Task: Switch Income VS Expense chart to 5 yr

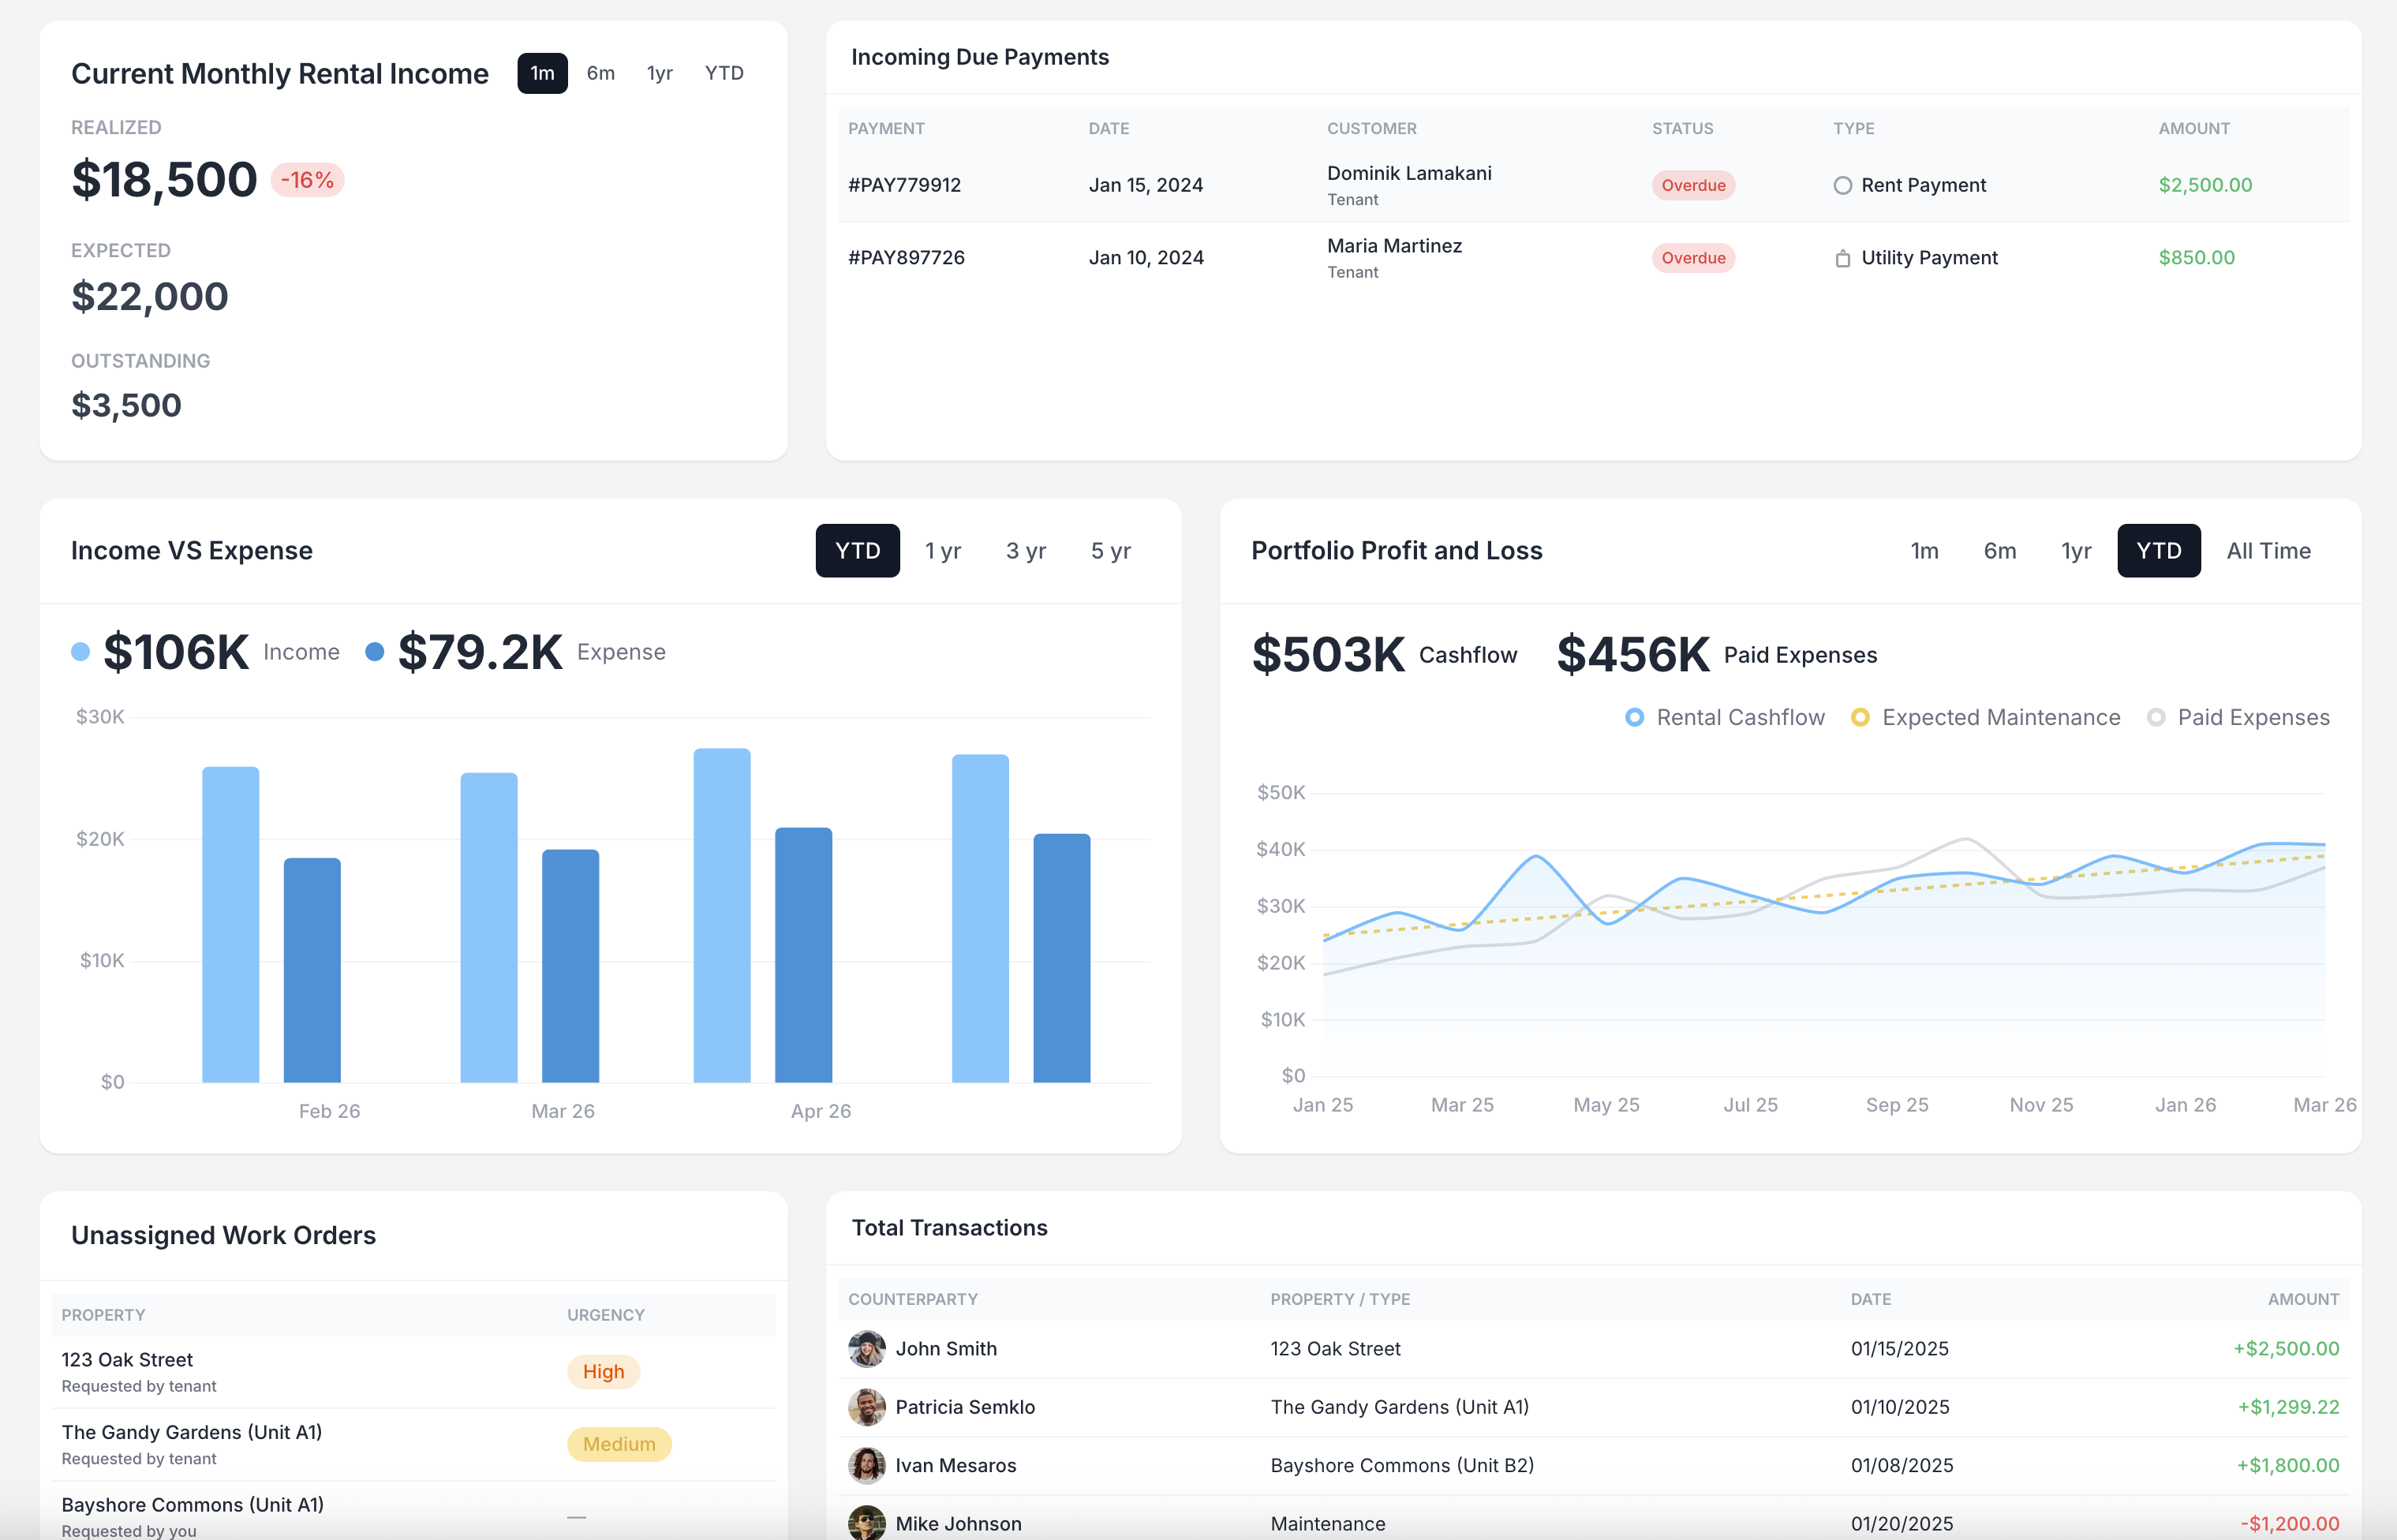Action: (x=1110, y=551)
